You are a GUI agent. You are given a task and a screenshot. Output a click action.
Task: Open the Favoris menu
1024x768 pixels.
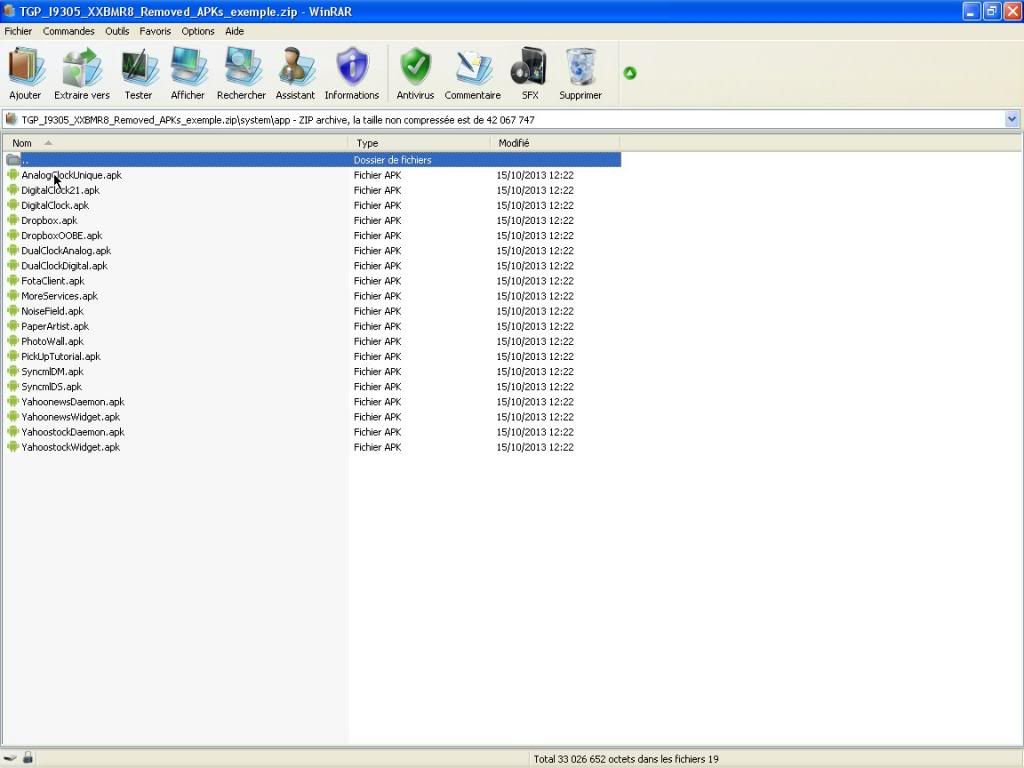pyautogui.click(x=155, y=31)
